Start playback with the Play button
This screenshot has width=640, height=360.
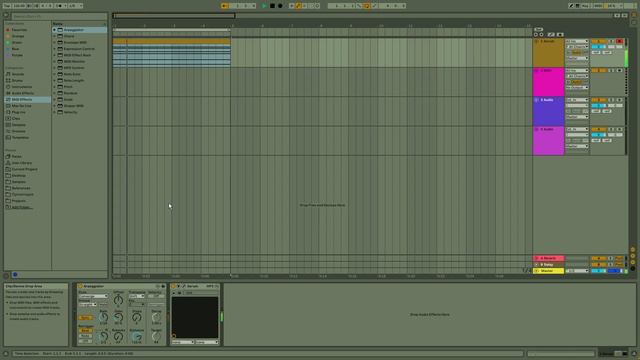(264, 6)
